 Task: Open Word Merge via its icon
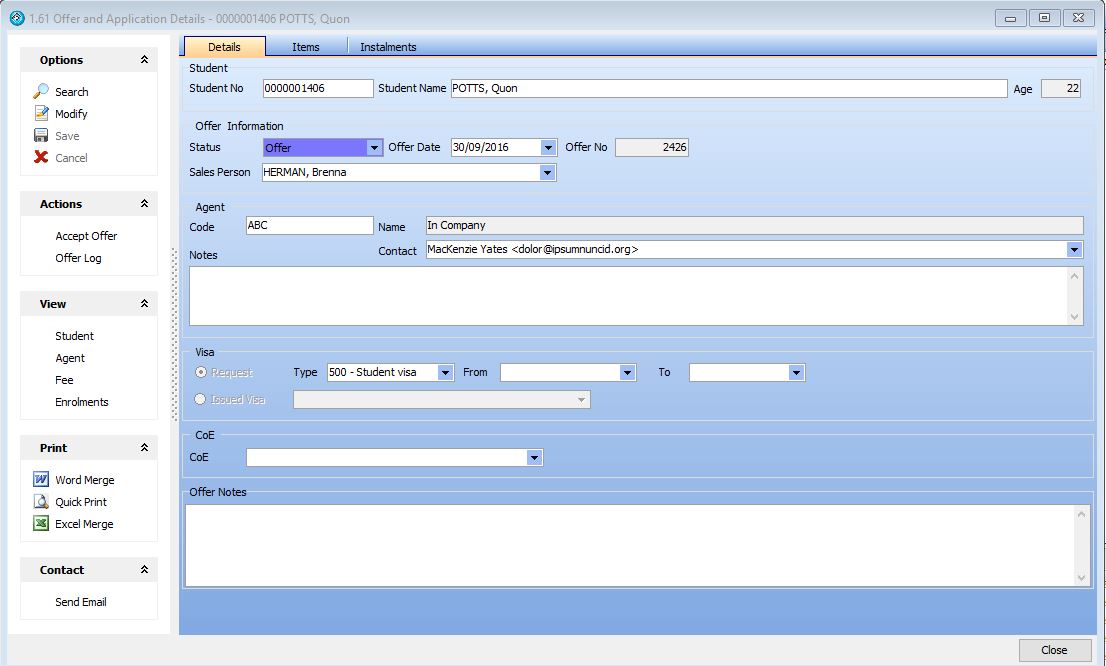tap(41, 479)
